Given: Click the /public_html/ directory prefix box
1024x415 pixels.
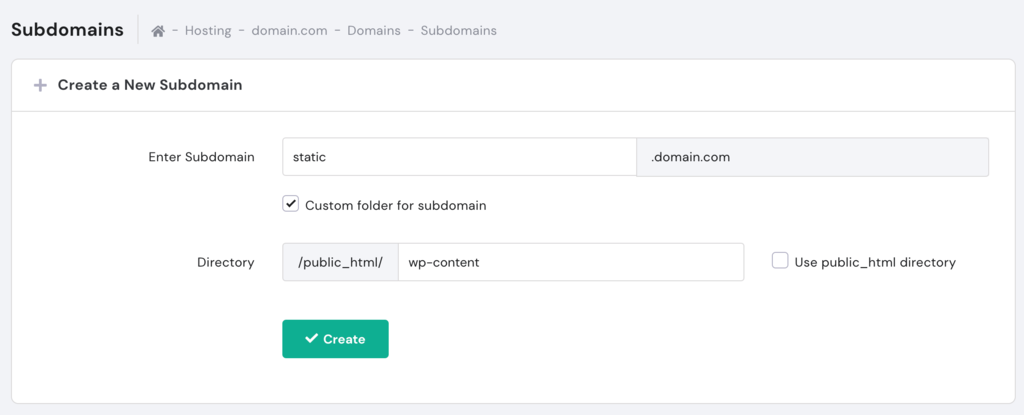Looking at the screenshot, I should pos(340,262).
